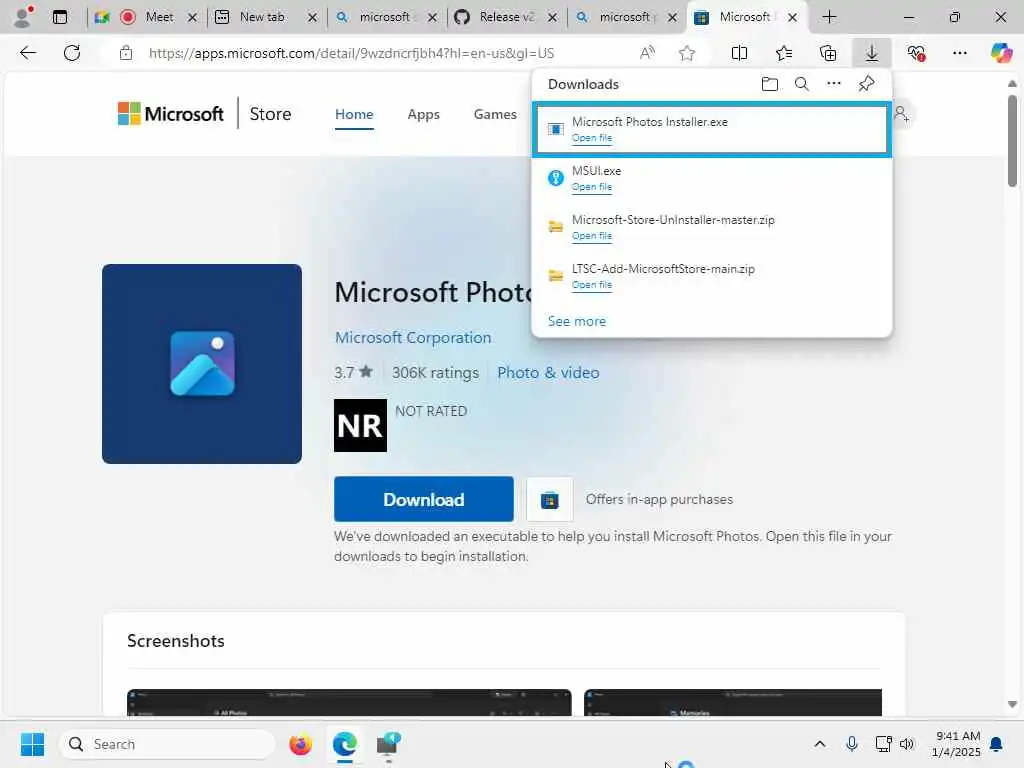Click the Microsoft Store badge icon button
This screenshot has height=768, width=1024.
[x=549, y=500]
